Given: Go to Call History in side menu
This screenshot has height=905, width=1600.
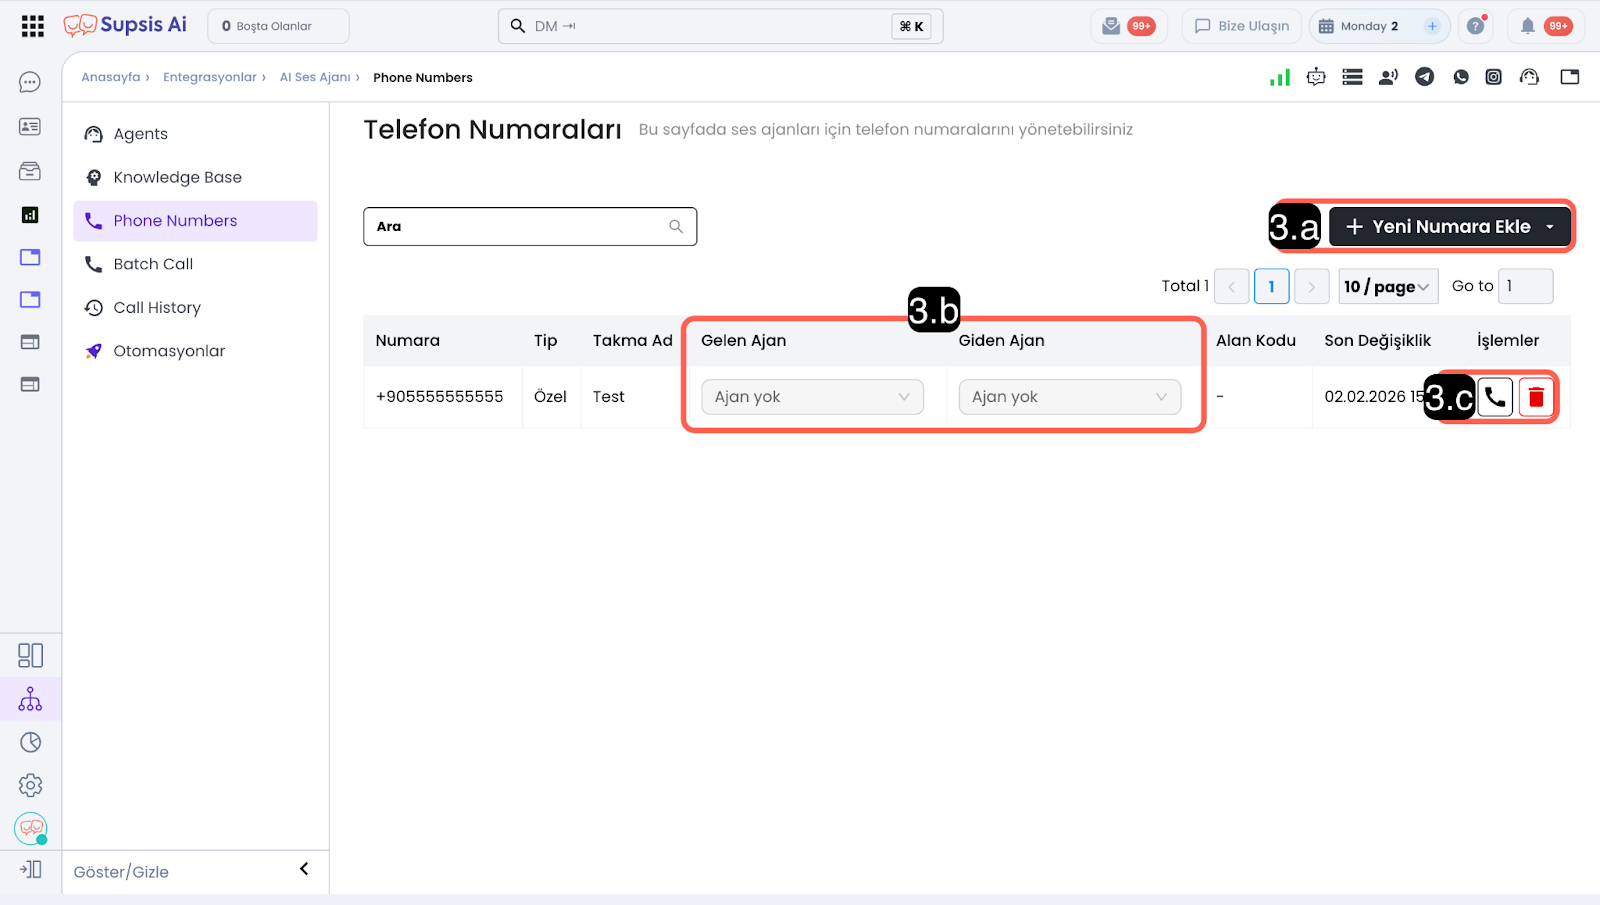Looking at the screenshot, I should tap(157, 308).
